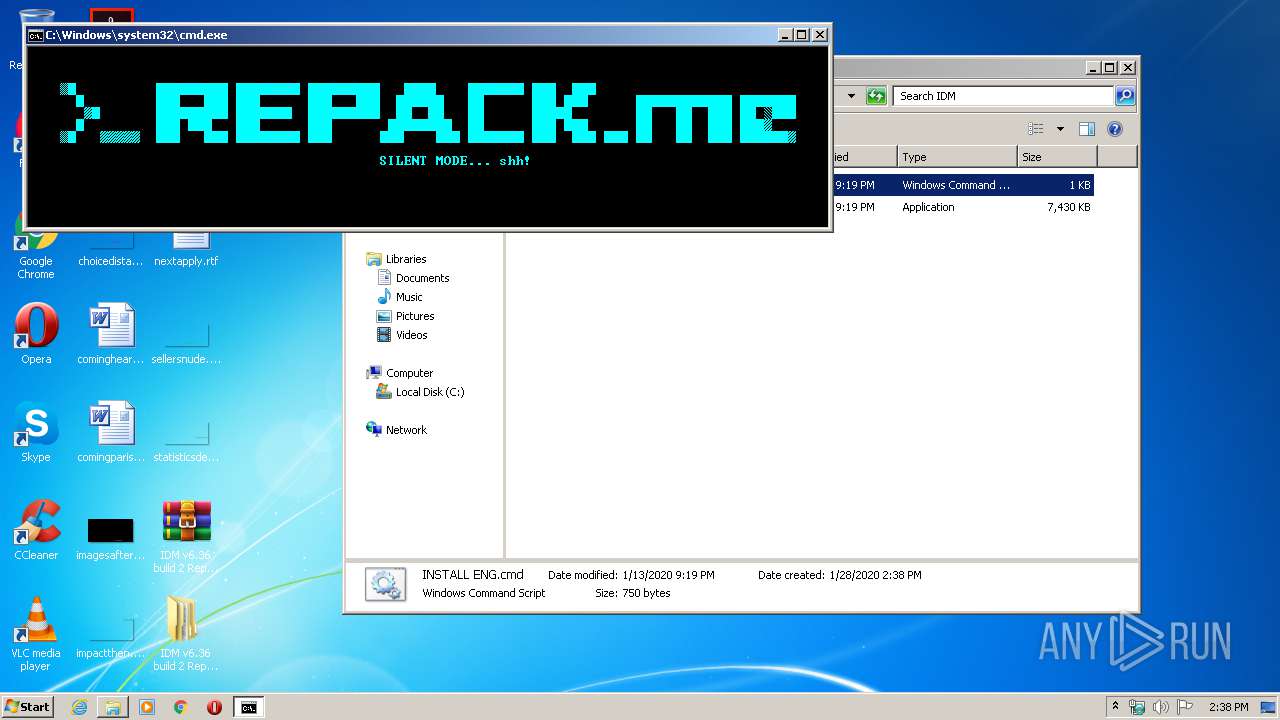Image resolution: width=1280 pixels, height=720 pixels.
Task: Open Windows Media Player taskbar icon
Action: 147,707
